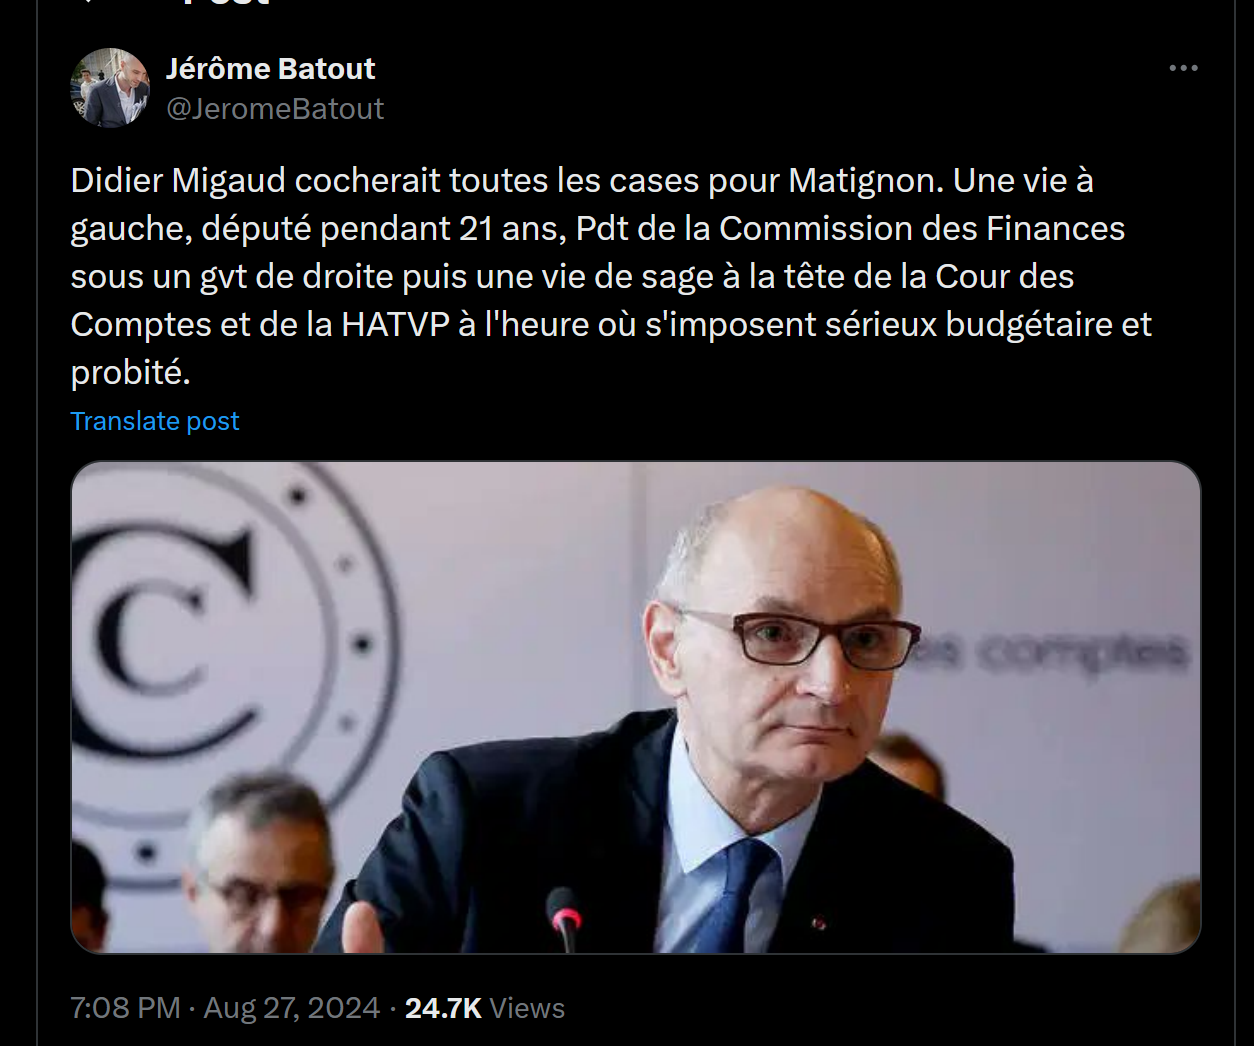Image resolution: width=1254 pixels, height=1046 pixels.
Task: Click the display name Jérôme Batout
Action: (270, 68)
